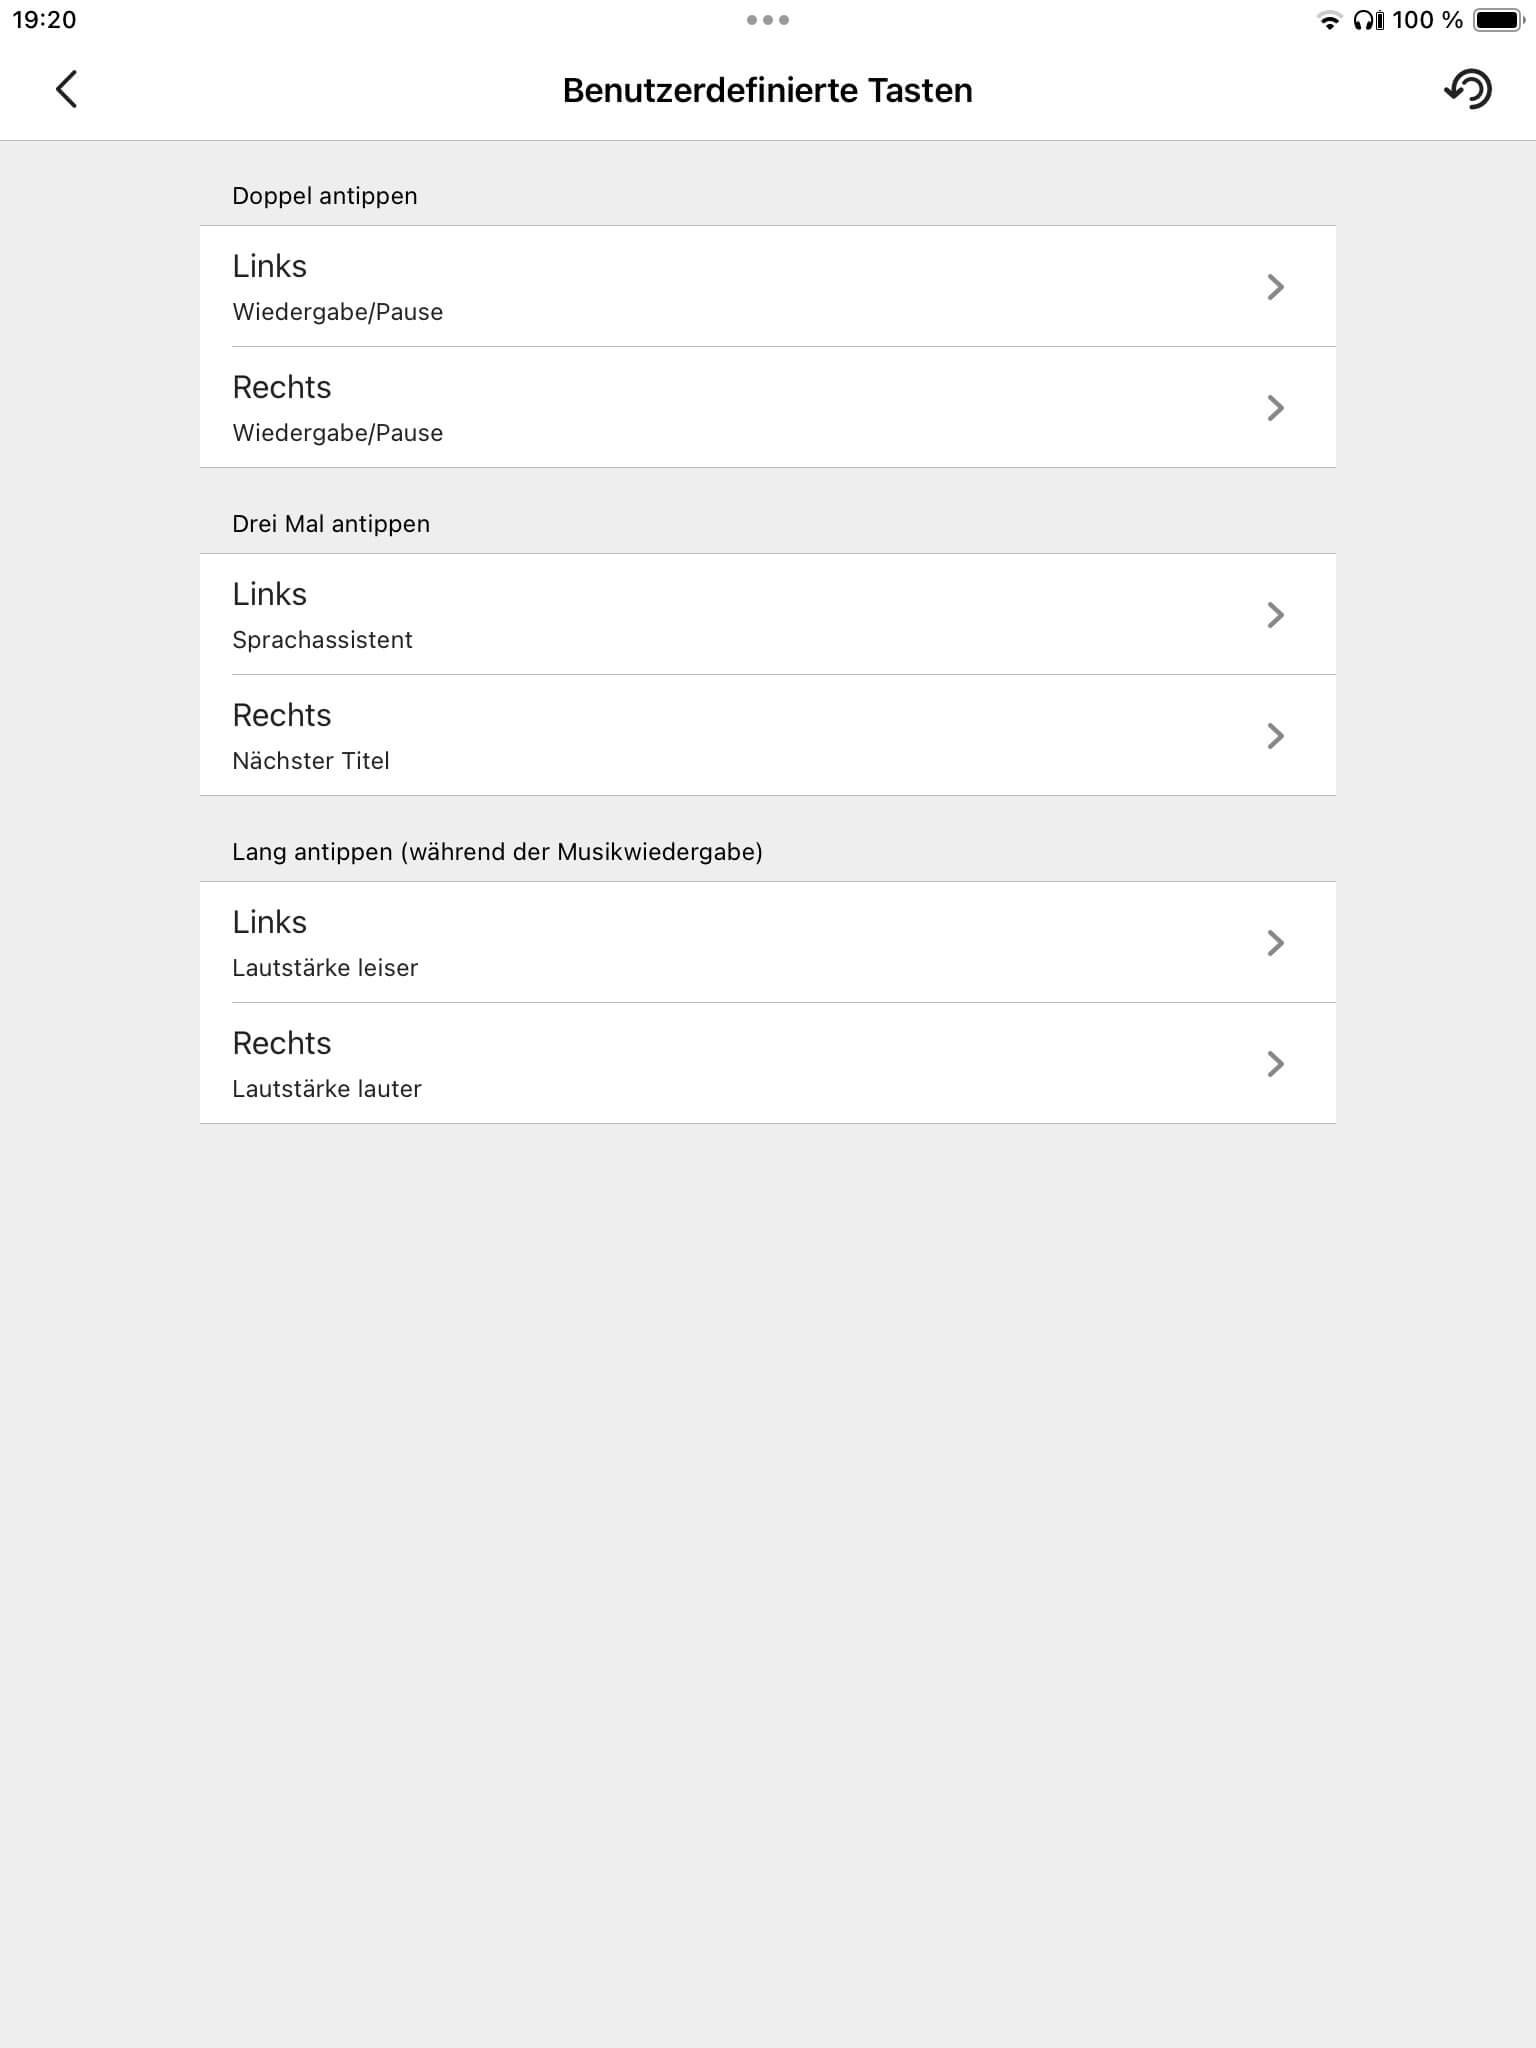Tap the back arrow icon
Screen dimensions: 1536x2048
66,90
